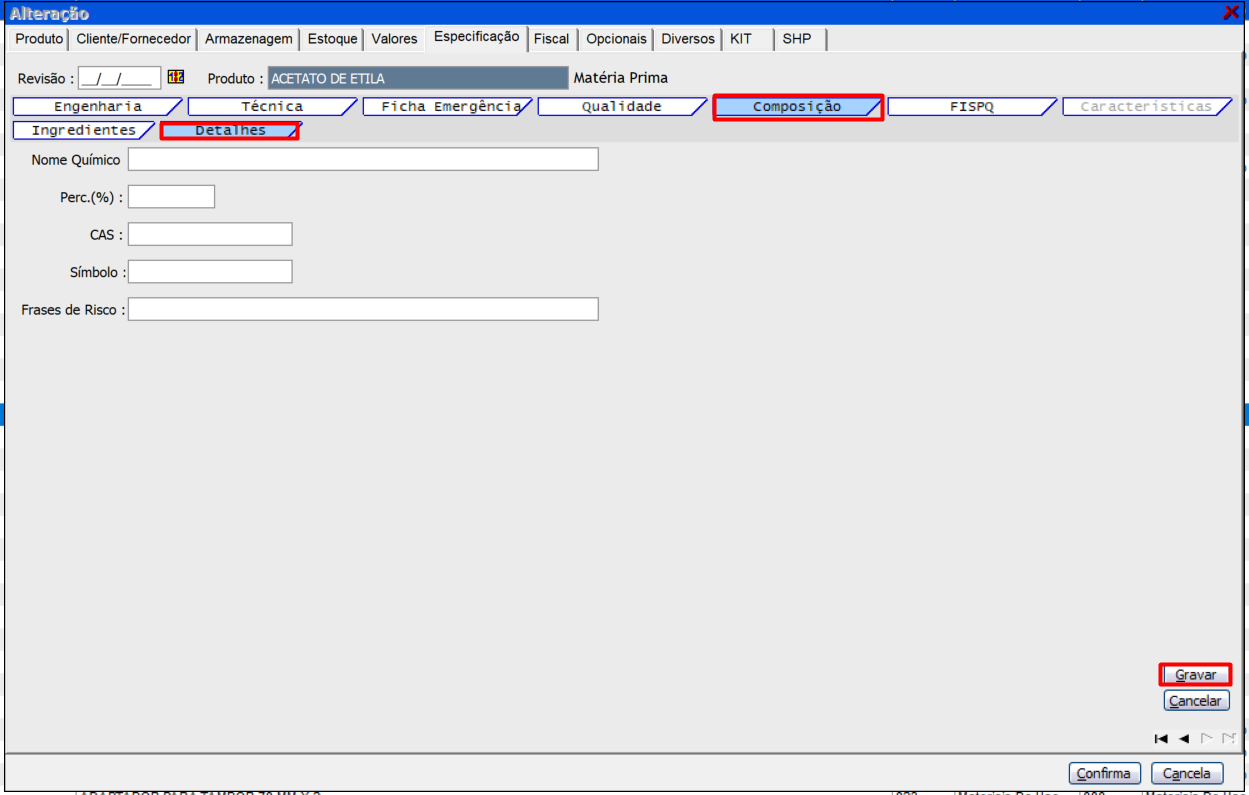
Task: Click the Cancela button at bottom right
Action: point(1186,773)
